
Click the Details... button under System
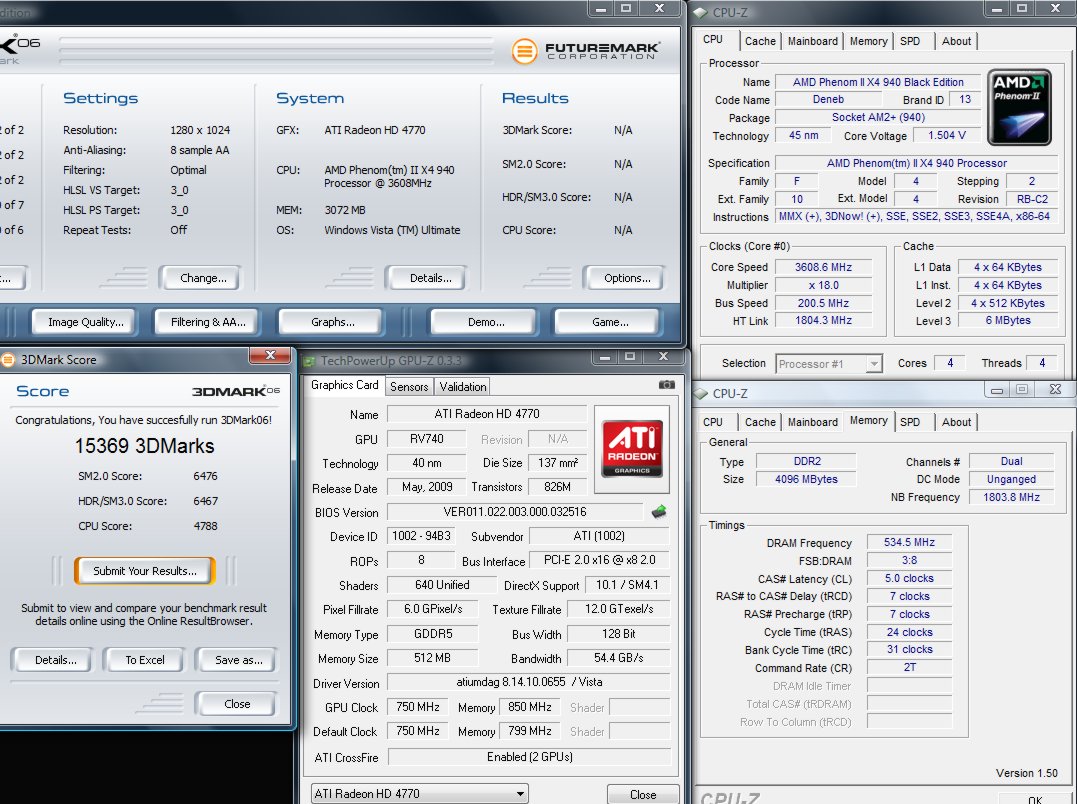[x=426, y=278]
